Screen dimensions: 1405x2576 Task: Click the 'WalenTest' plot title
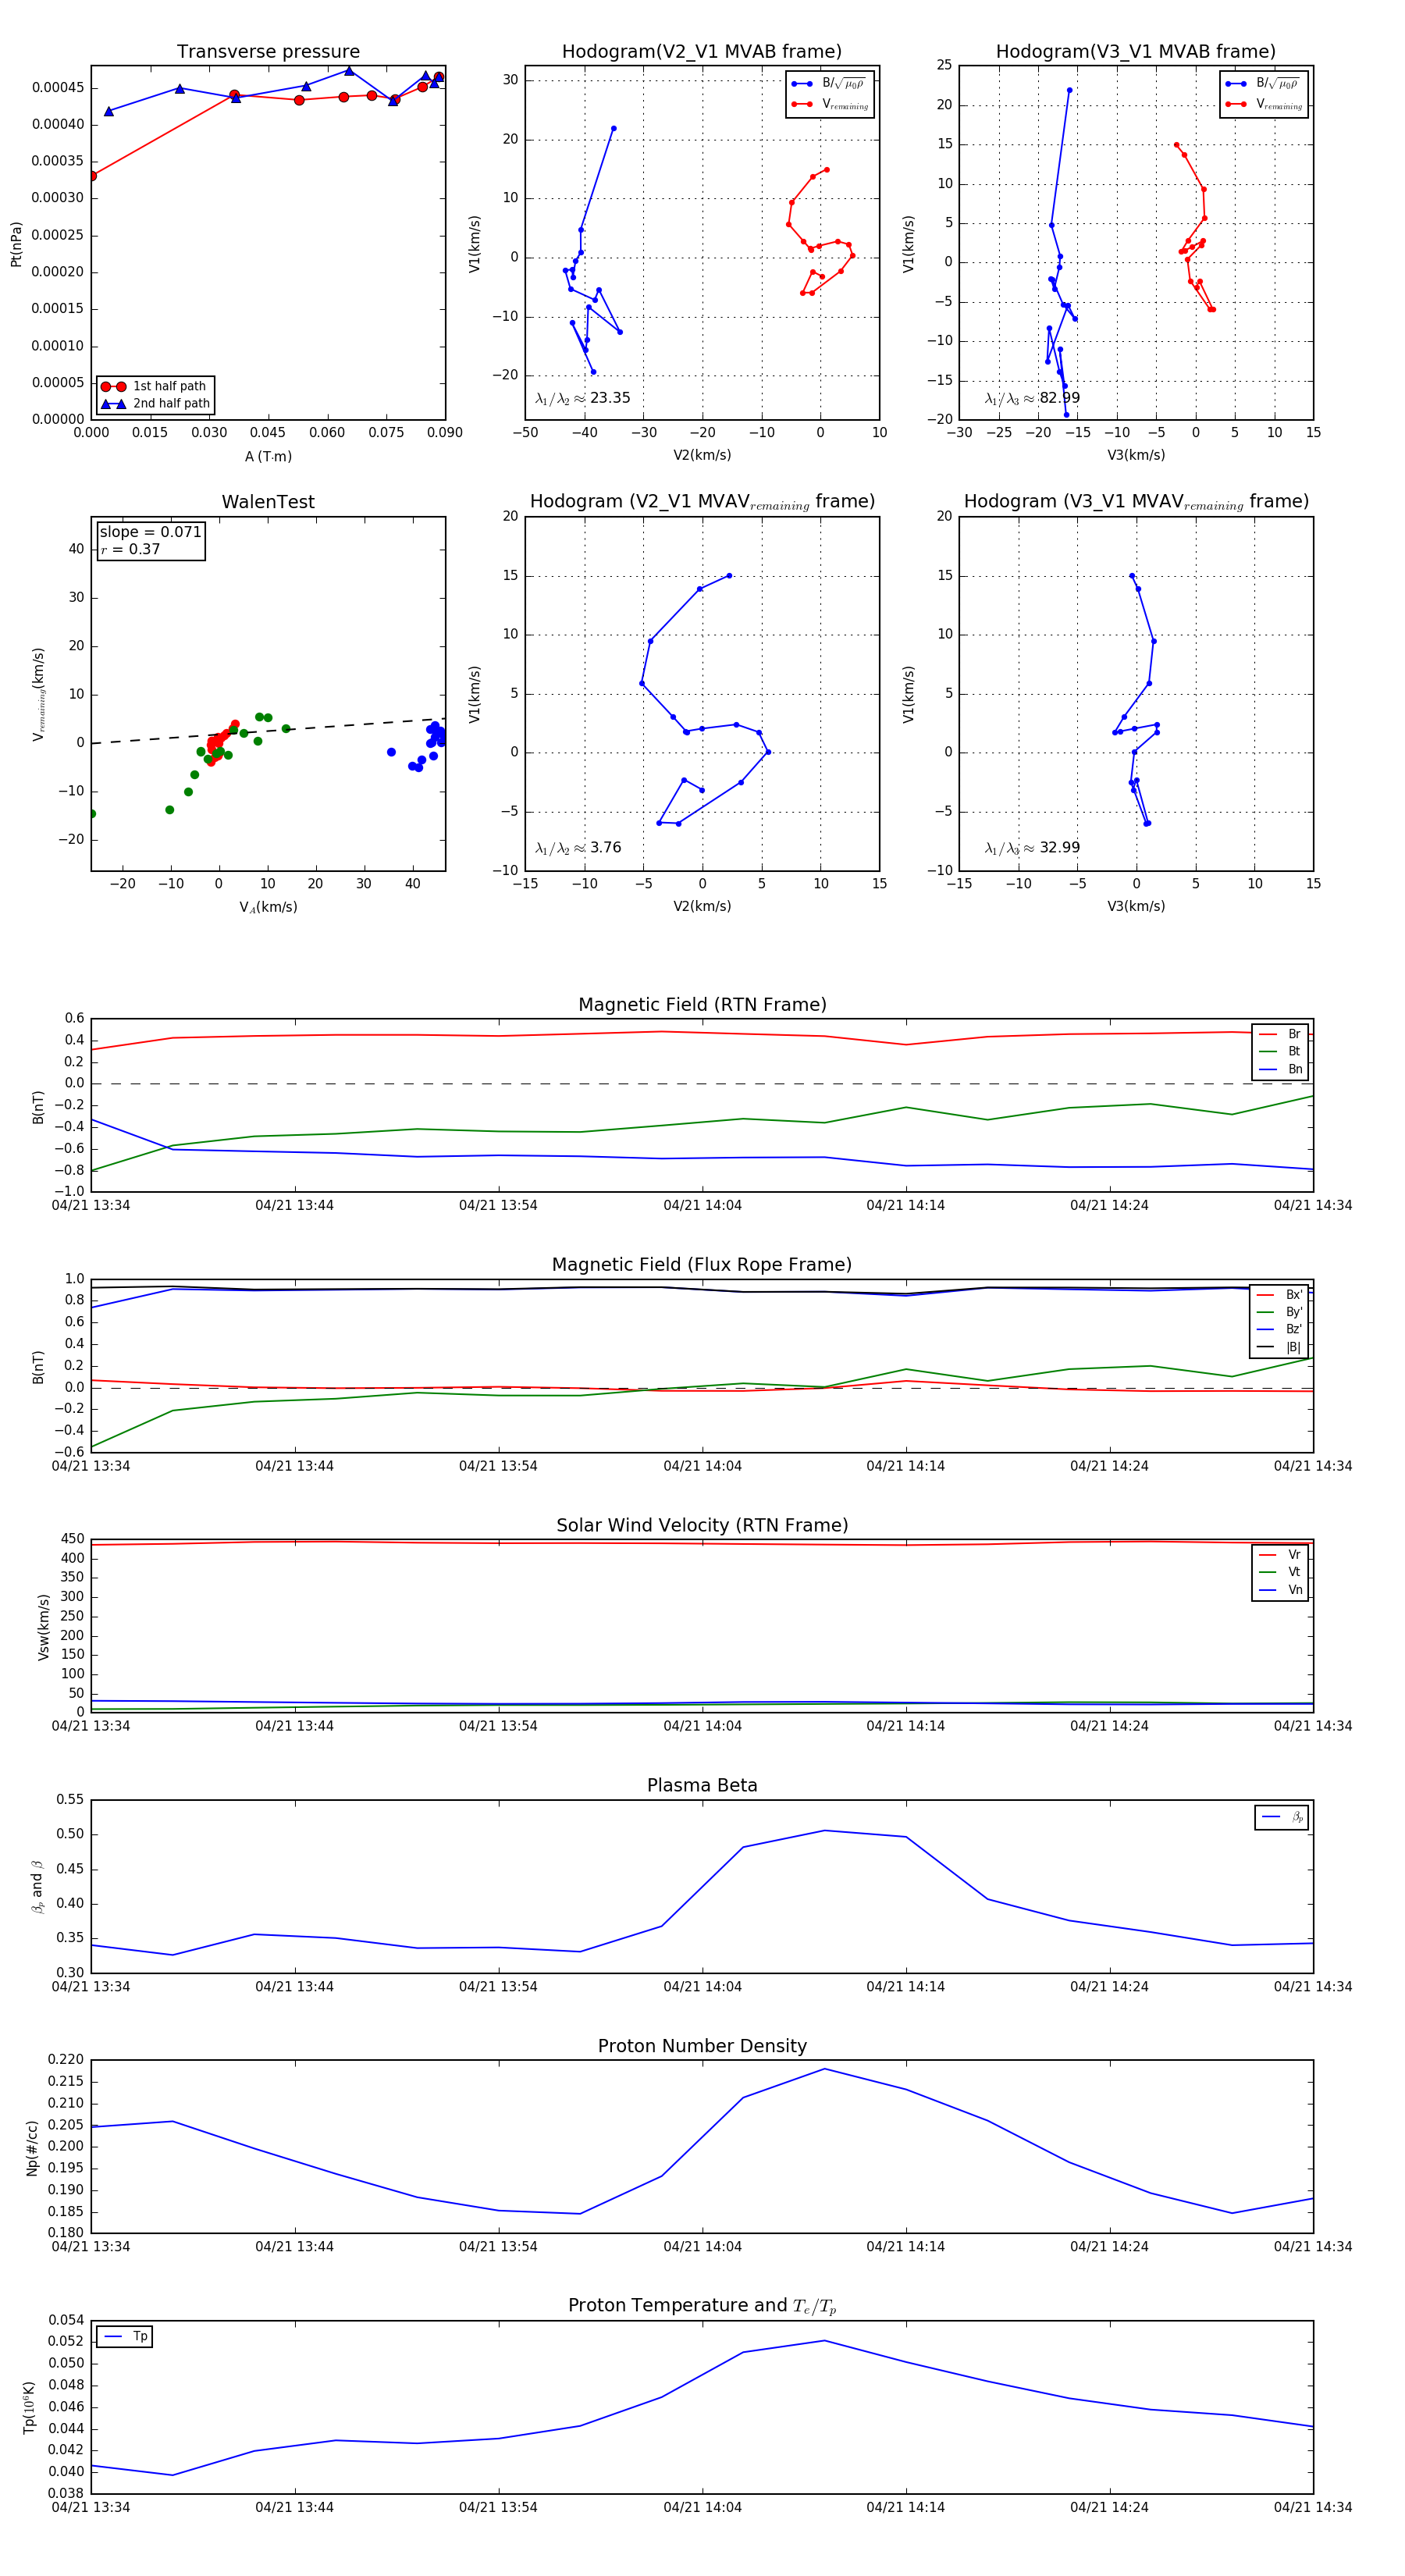268,502
